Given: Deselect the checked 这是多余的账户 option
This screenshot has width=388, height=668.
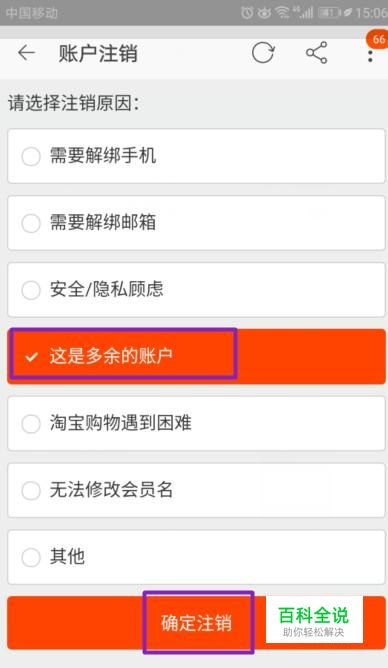Looking at the screenshot, I should point(196,356).
